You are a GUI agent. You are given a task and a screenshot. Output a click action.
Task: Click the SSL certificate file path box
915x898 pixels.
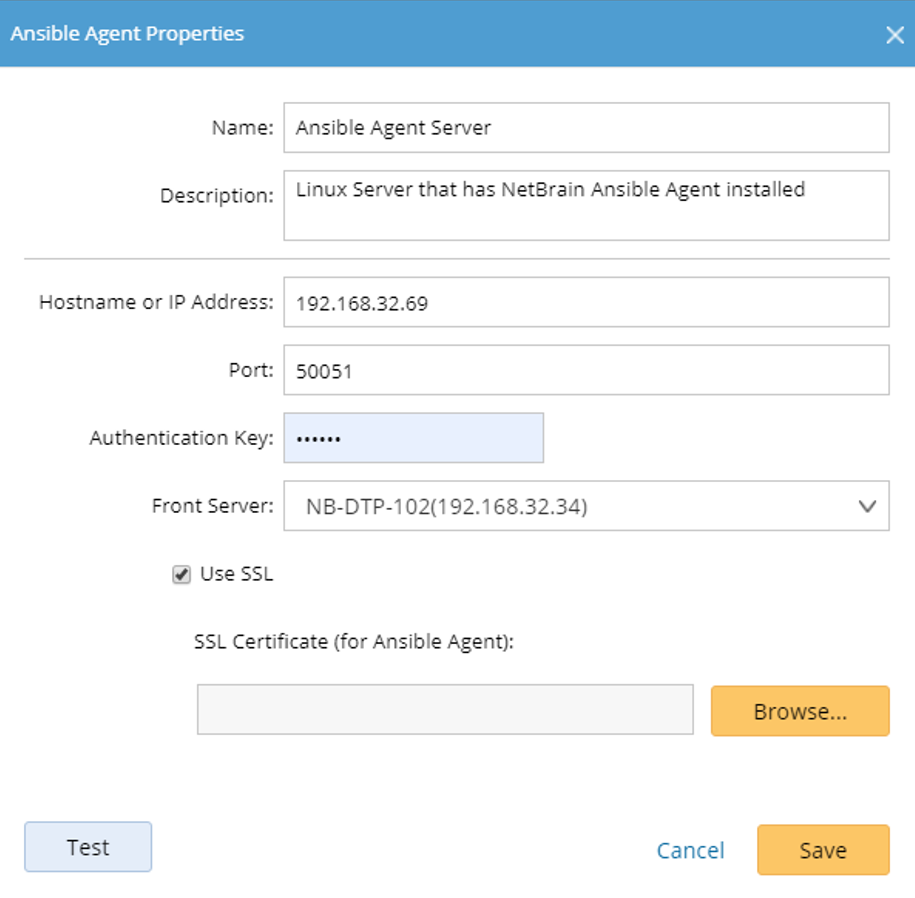tap(445, 710)
